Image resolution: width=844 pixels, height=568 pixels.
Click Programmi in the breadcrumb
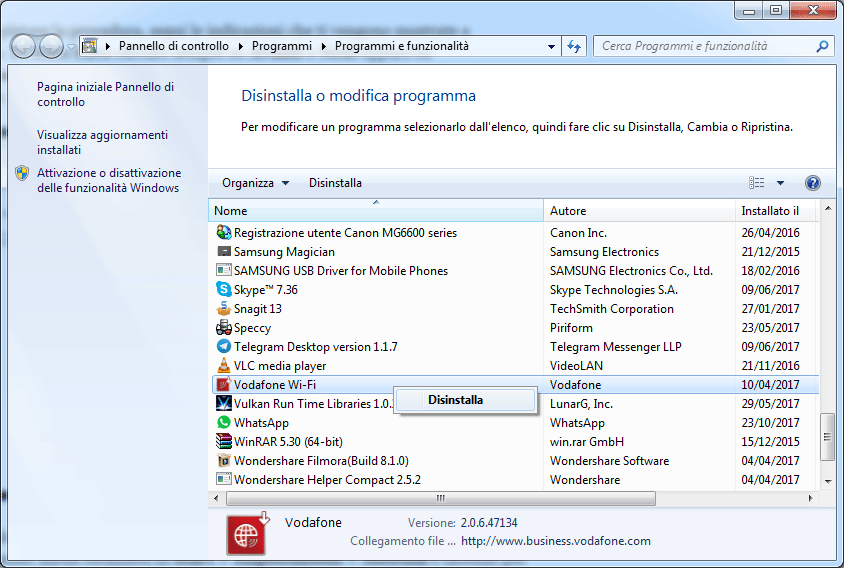click(282, 46)
